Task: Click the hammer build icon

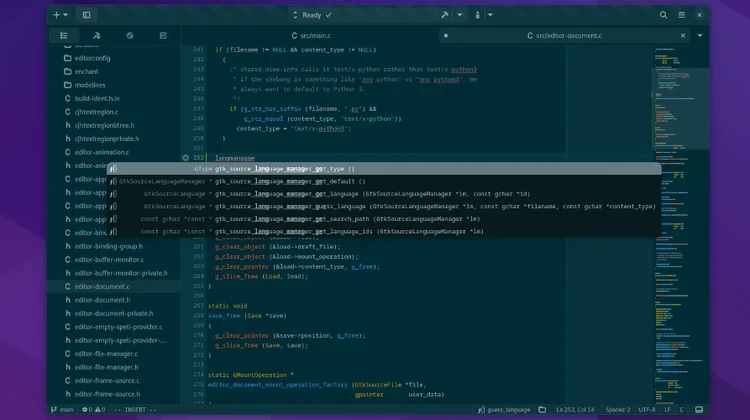Action: pyautogui.click(x=445, y=15)
